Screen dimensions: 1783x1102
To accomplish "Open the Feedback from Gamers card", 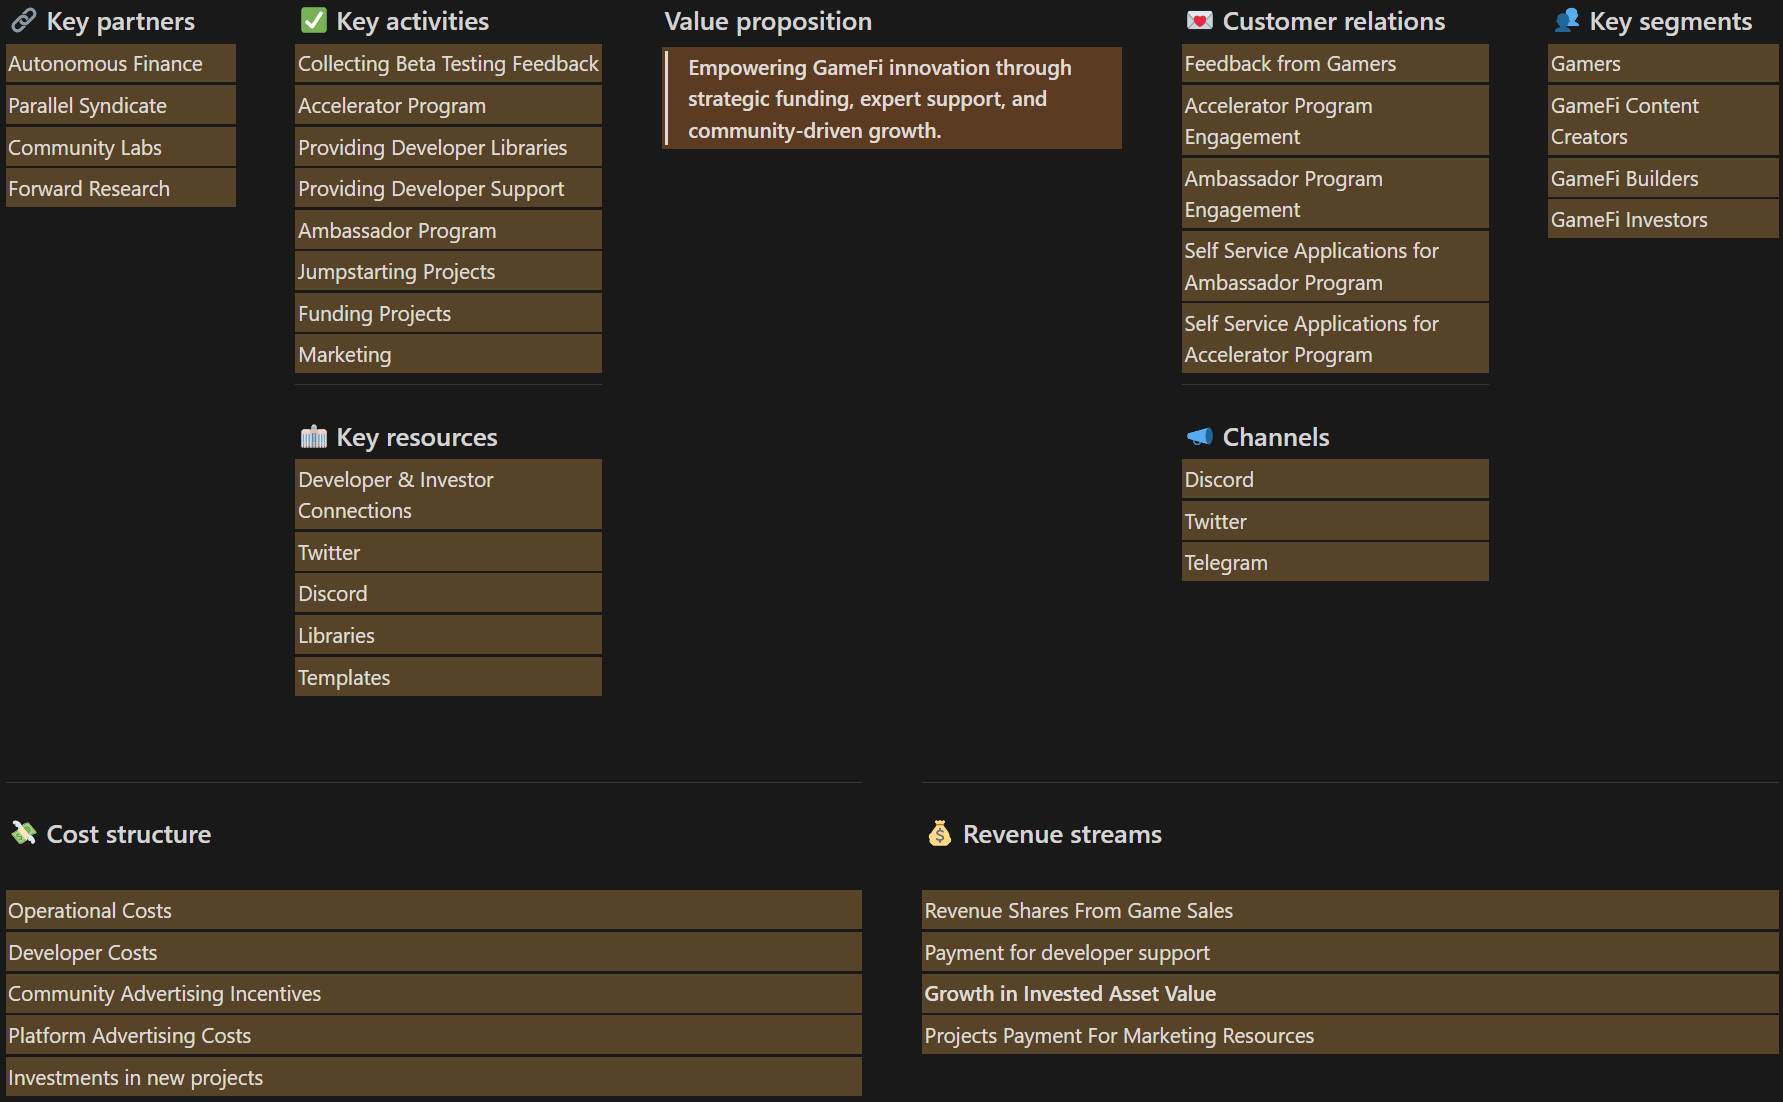I will tap(1334, 63).
